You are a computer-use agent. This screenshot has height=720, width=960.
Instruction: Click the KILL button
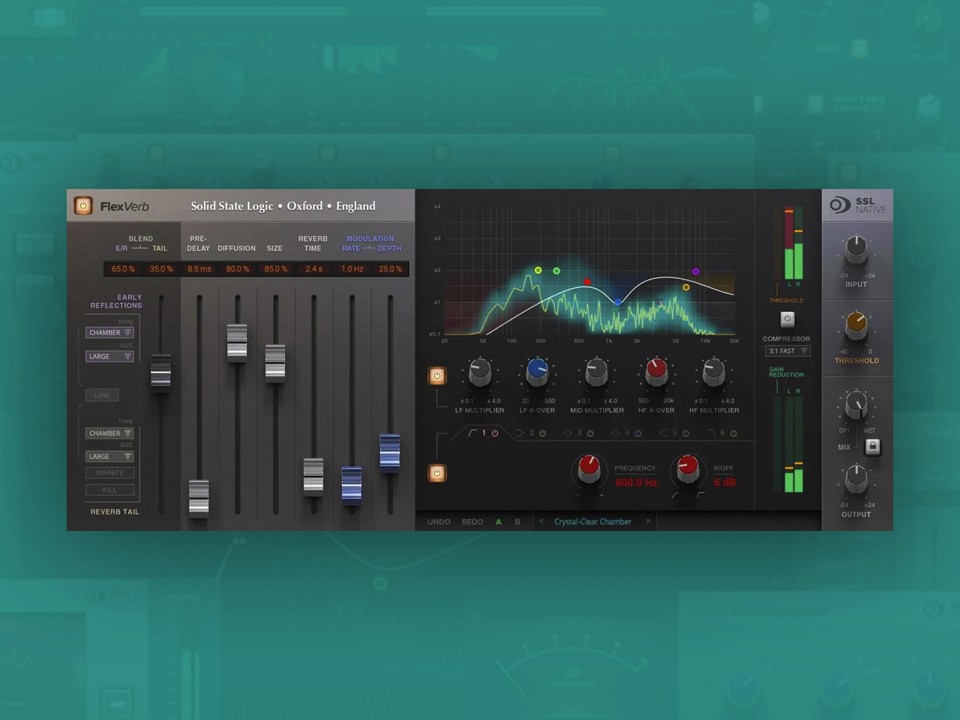tap(110, 490)
